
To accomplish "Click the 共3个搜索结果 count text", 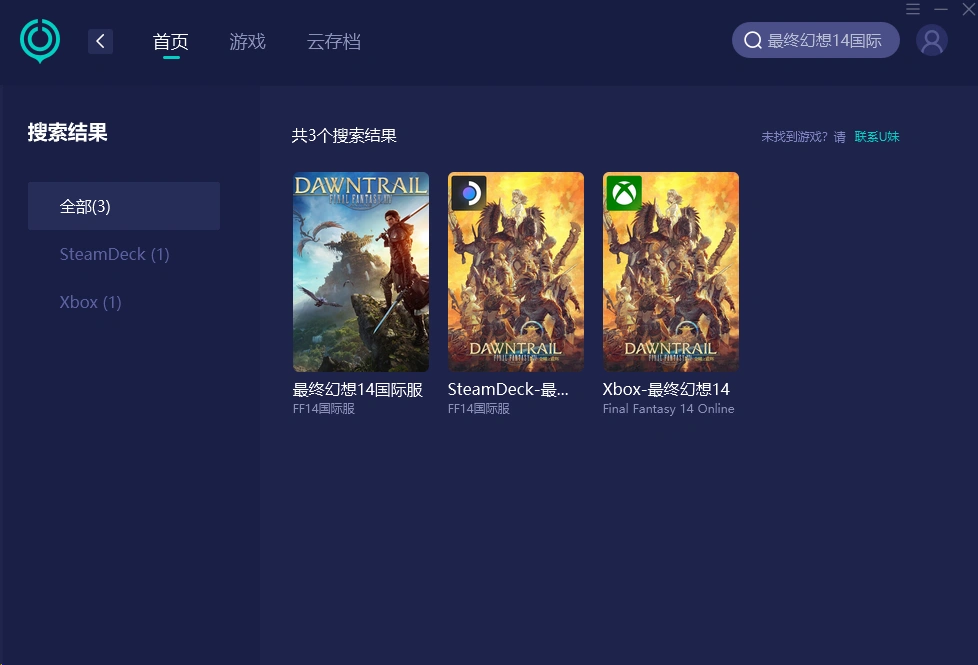I will point(344,136).
